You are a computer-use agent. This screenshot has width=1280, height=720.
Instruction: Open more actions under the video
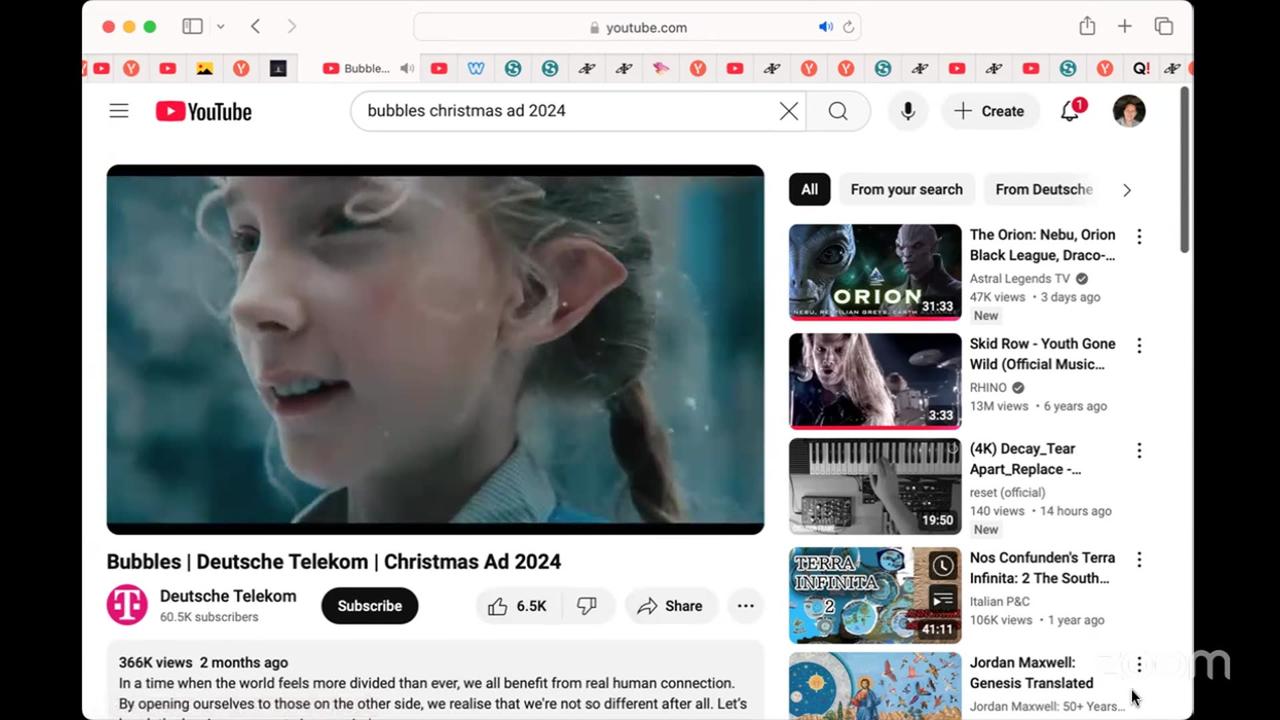tap(746, 606)
